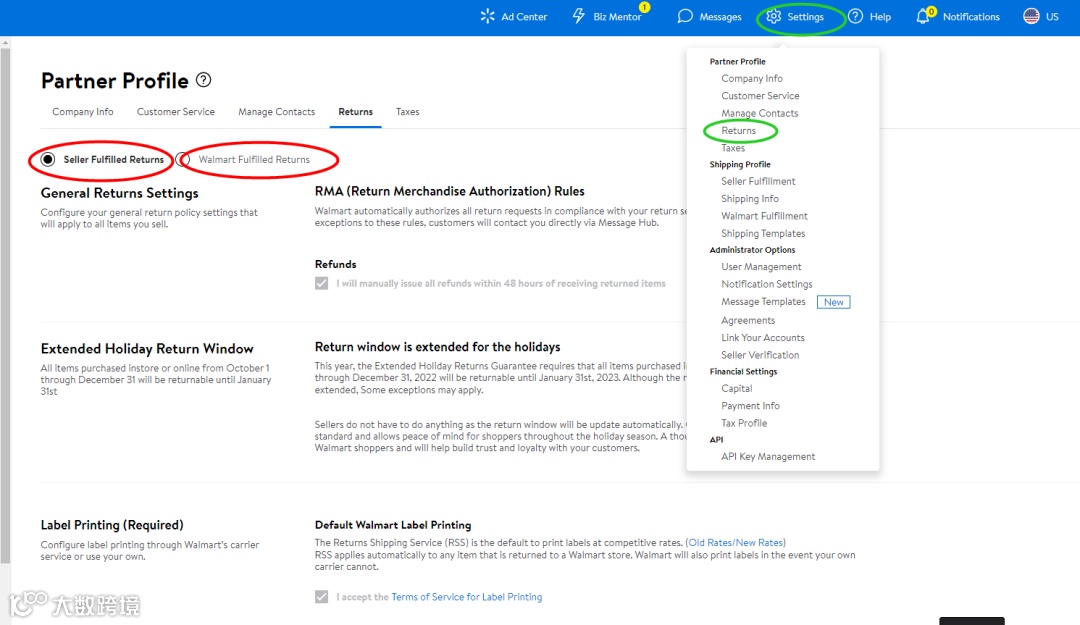Image resolution: width=1080 pixels, height=625 pixels.
Task: Click Administrator Options header in menu
Action: (x=752, y=249)
